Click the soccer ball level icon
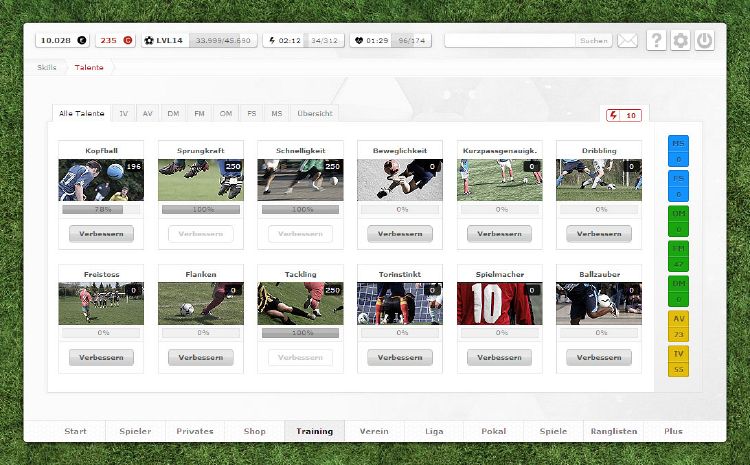 (150, 40)
